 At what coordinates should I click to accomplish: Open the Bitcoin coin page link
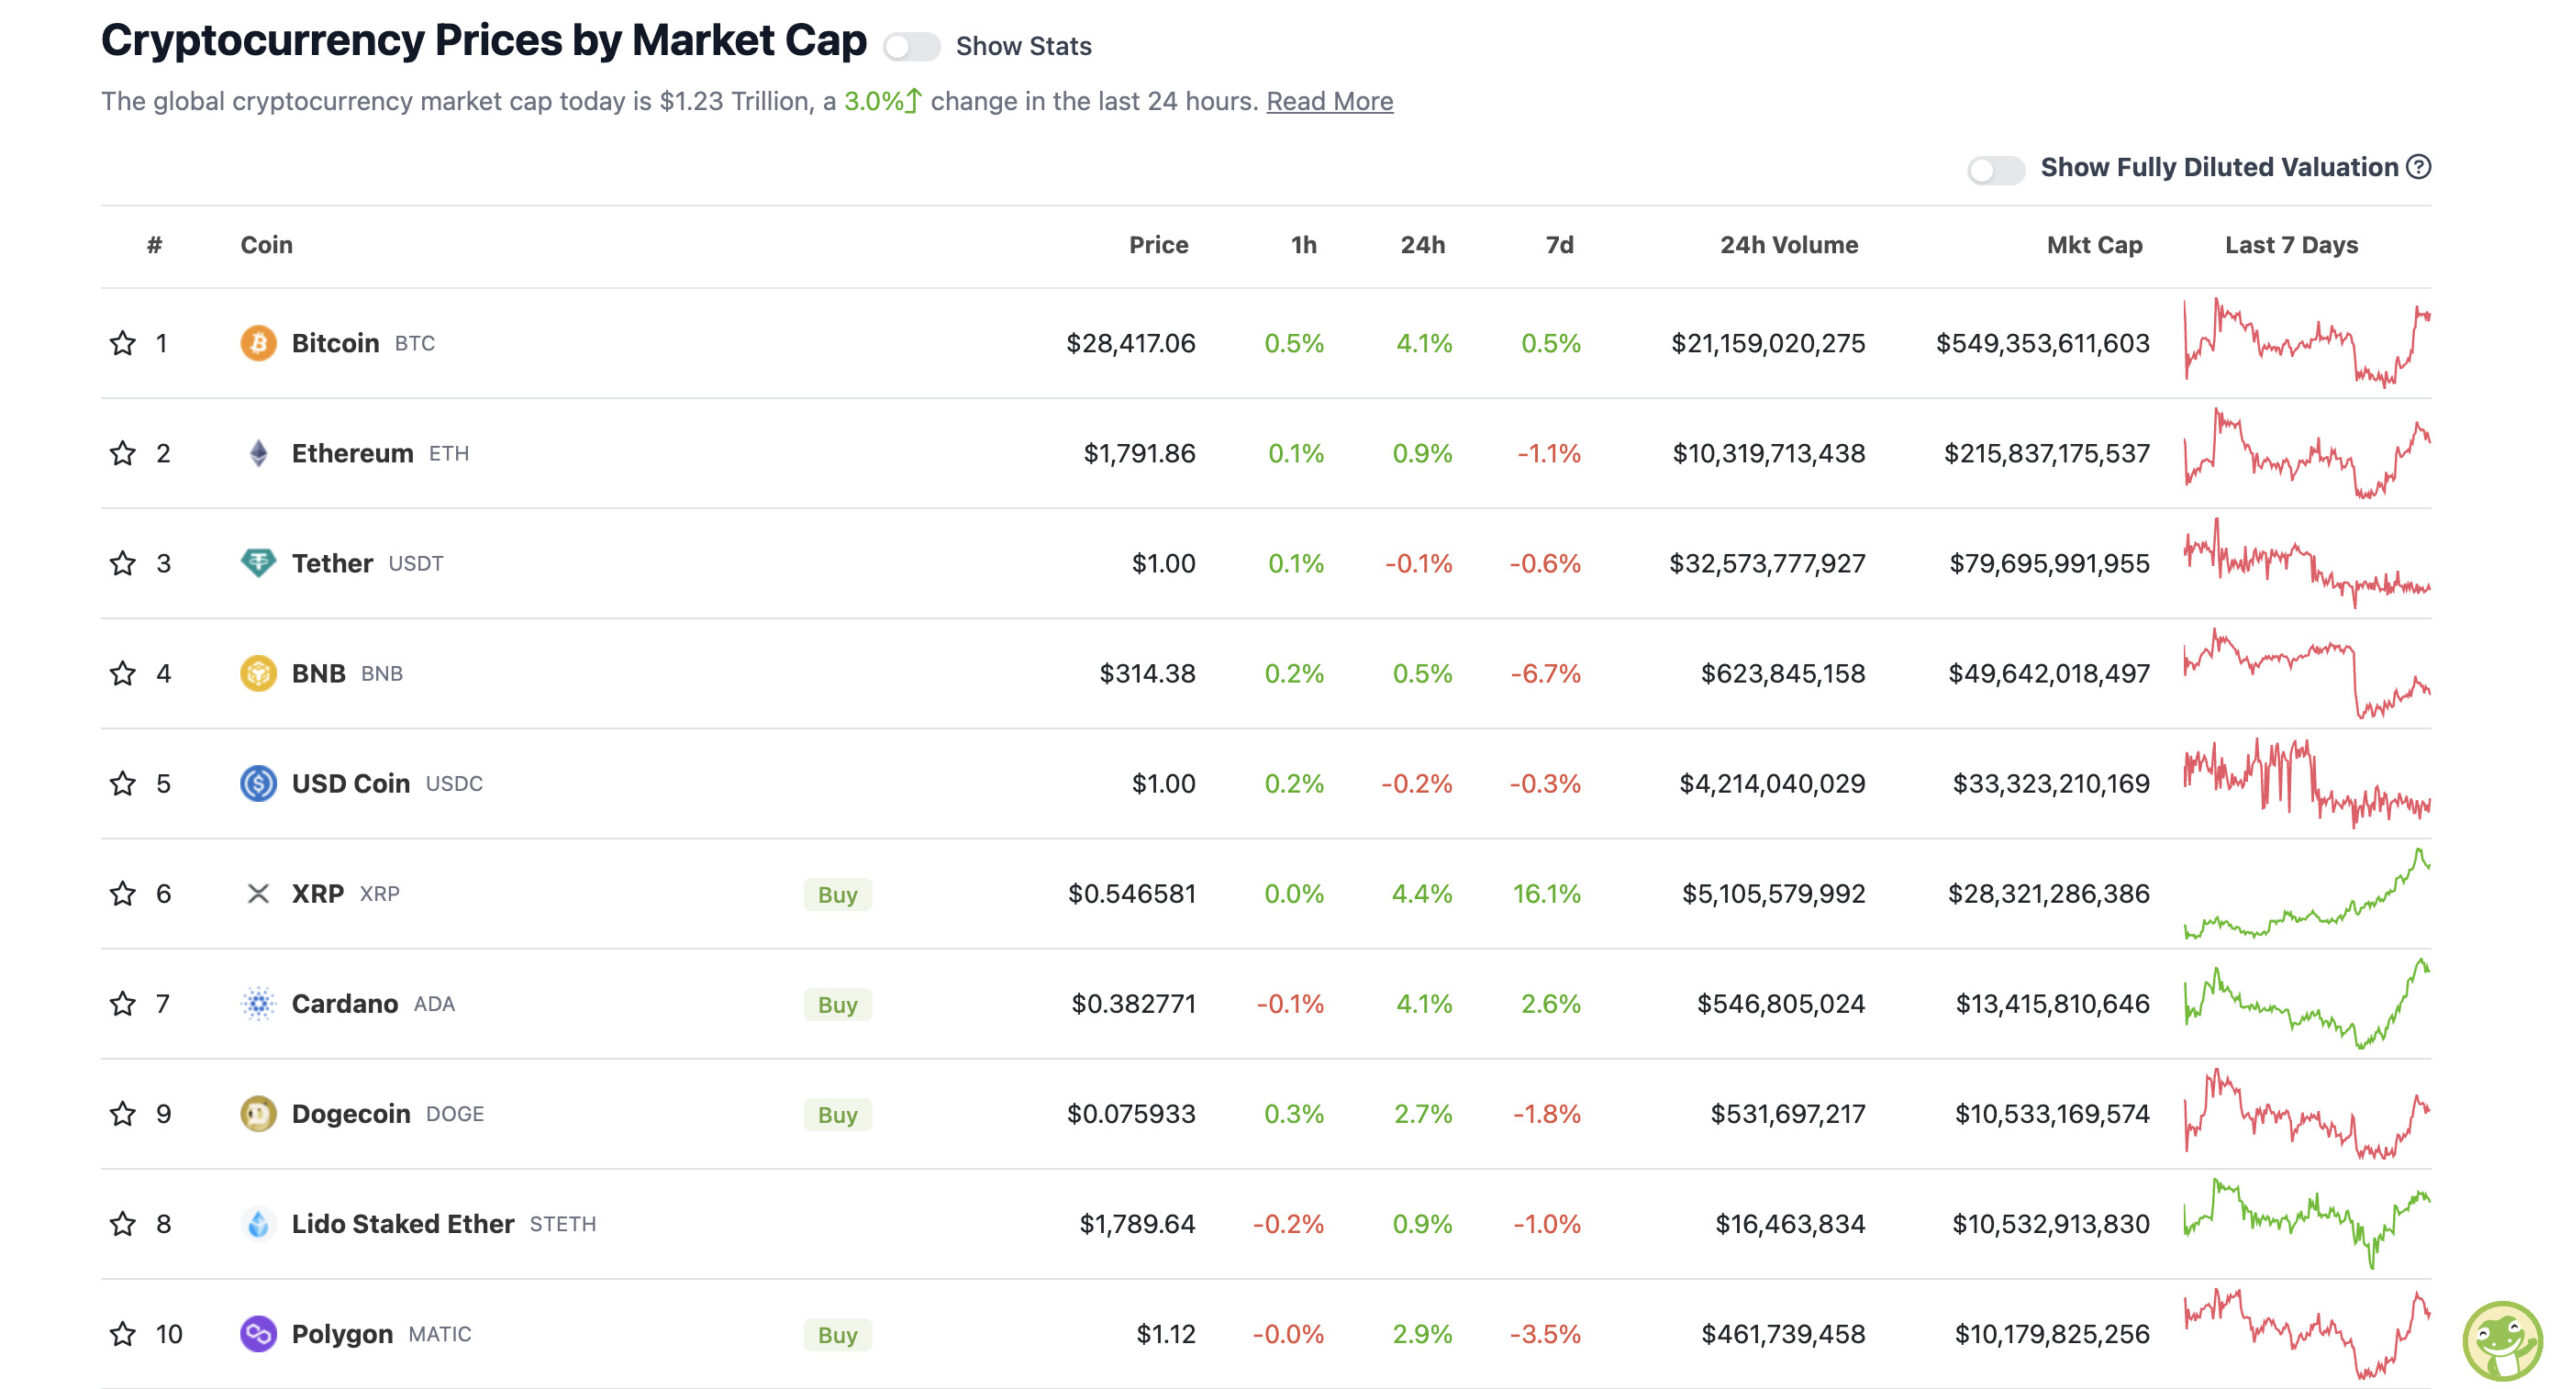(x=335, y=343)
